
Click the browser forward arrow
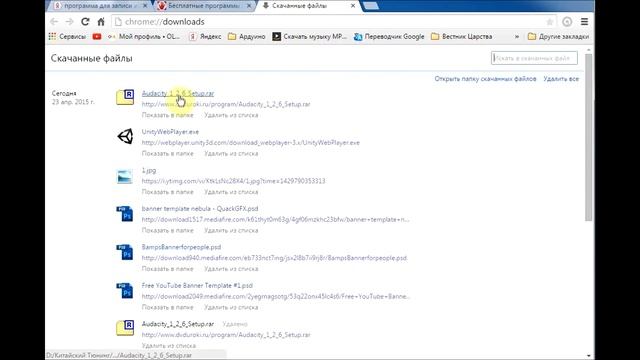coord(69,22)
